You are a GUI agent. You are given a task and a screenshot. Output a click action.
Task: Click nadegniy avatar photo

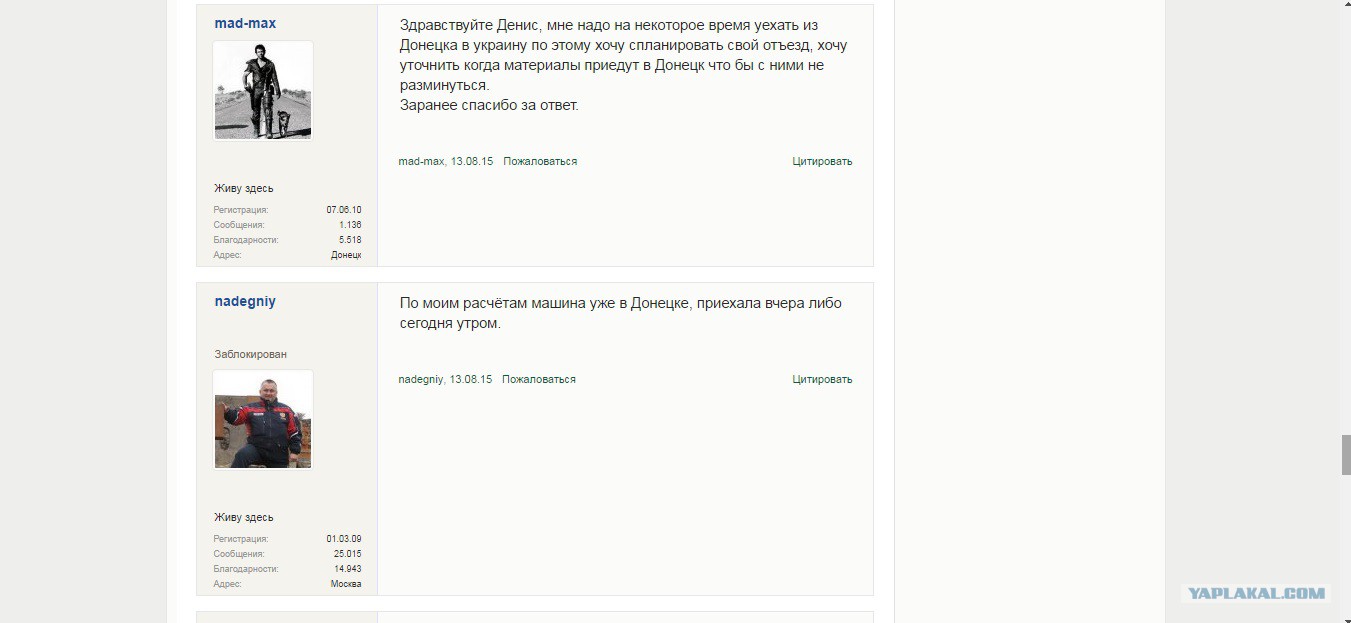[x=263, y=419]
